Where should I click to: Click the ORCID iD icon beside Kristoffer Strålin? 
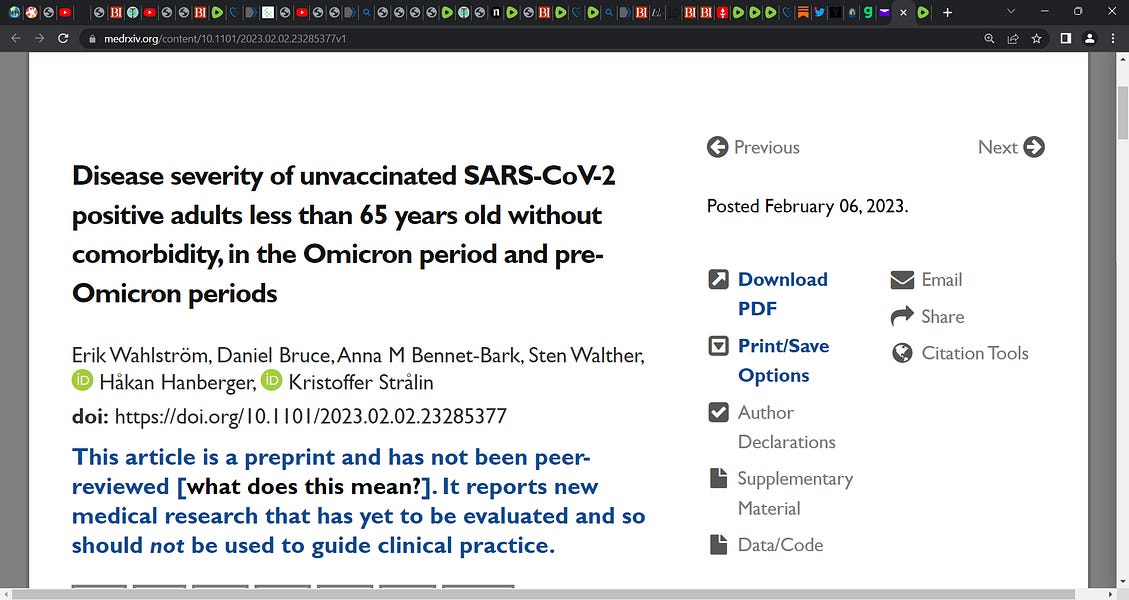click(x=271, y=380)
